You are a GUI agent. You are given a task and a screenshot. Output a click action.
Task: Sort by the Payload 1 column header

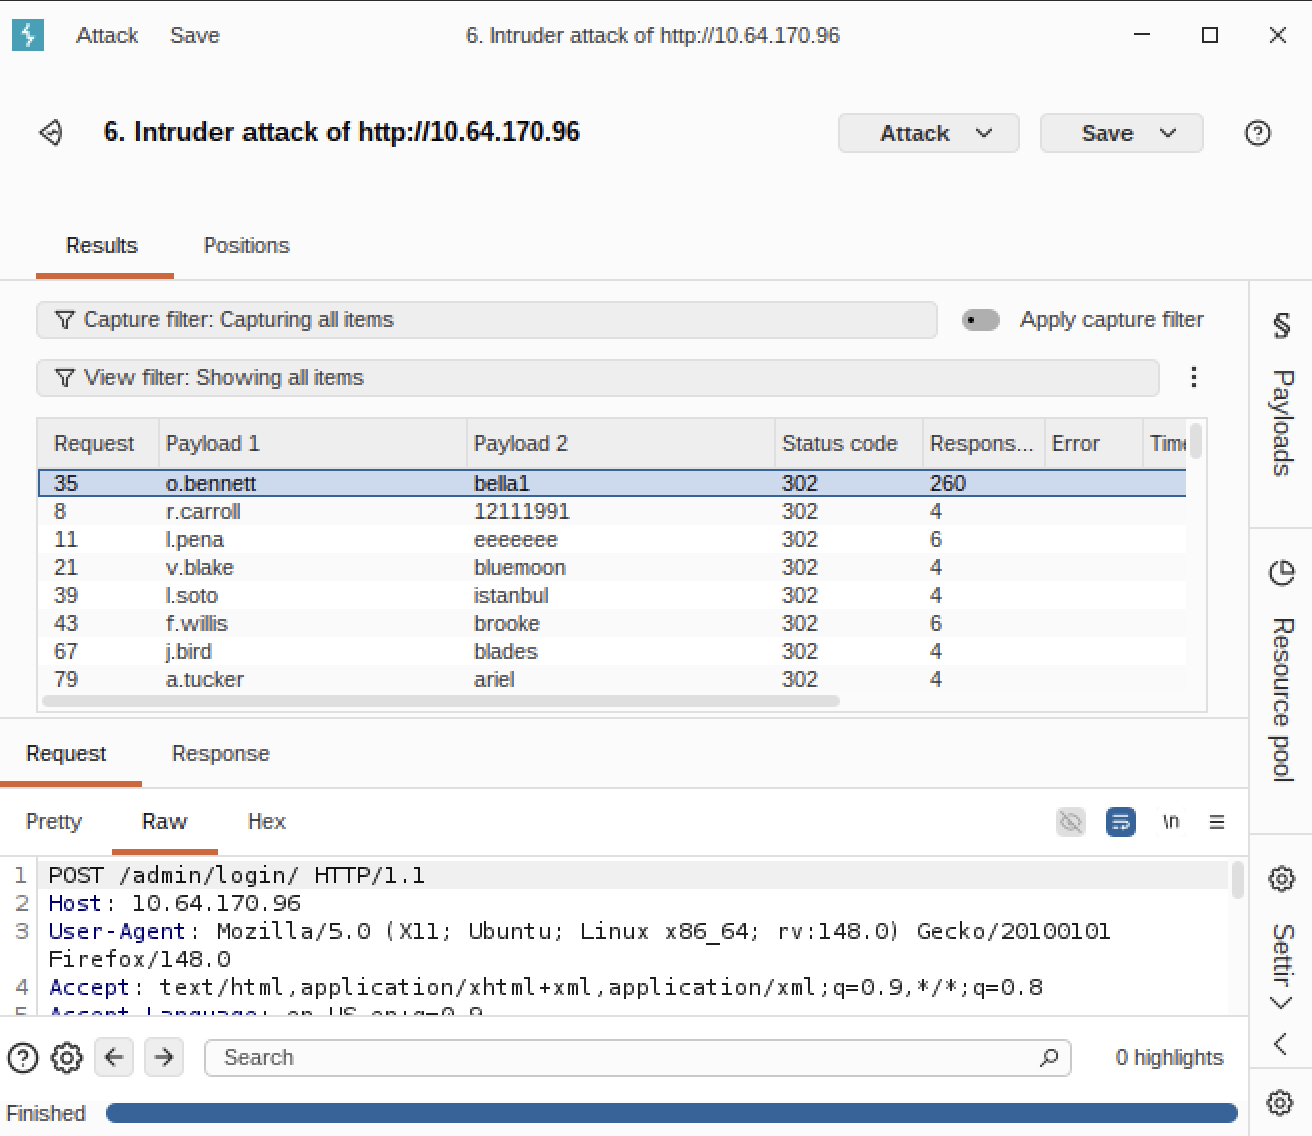[313, 443]
